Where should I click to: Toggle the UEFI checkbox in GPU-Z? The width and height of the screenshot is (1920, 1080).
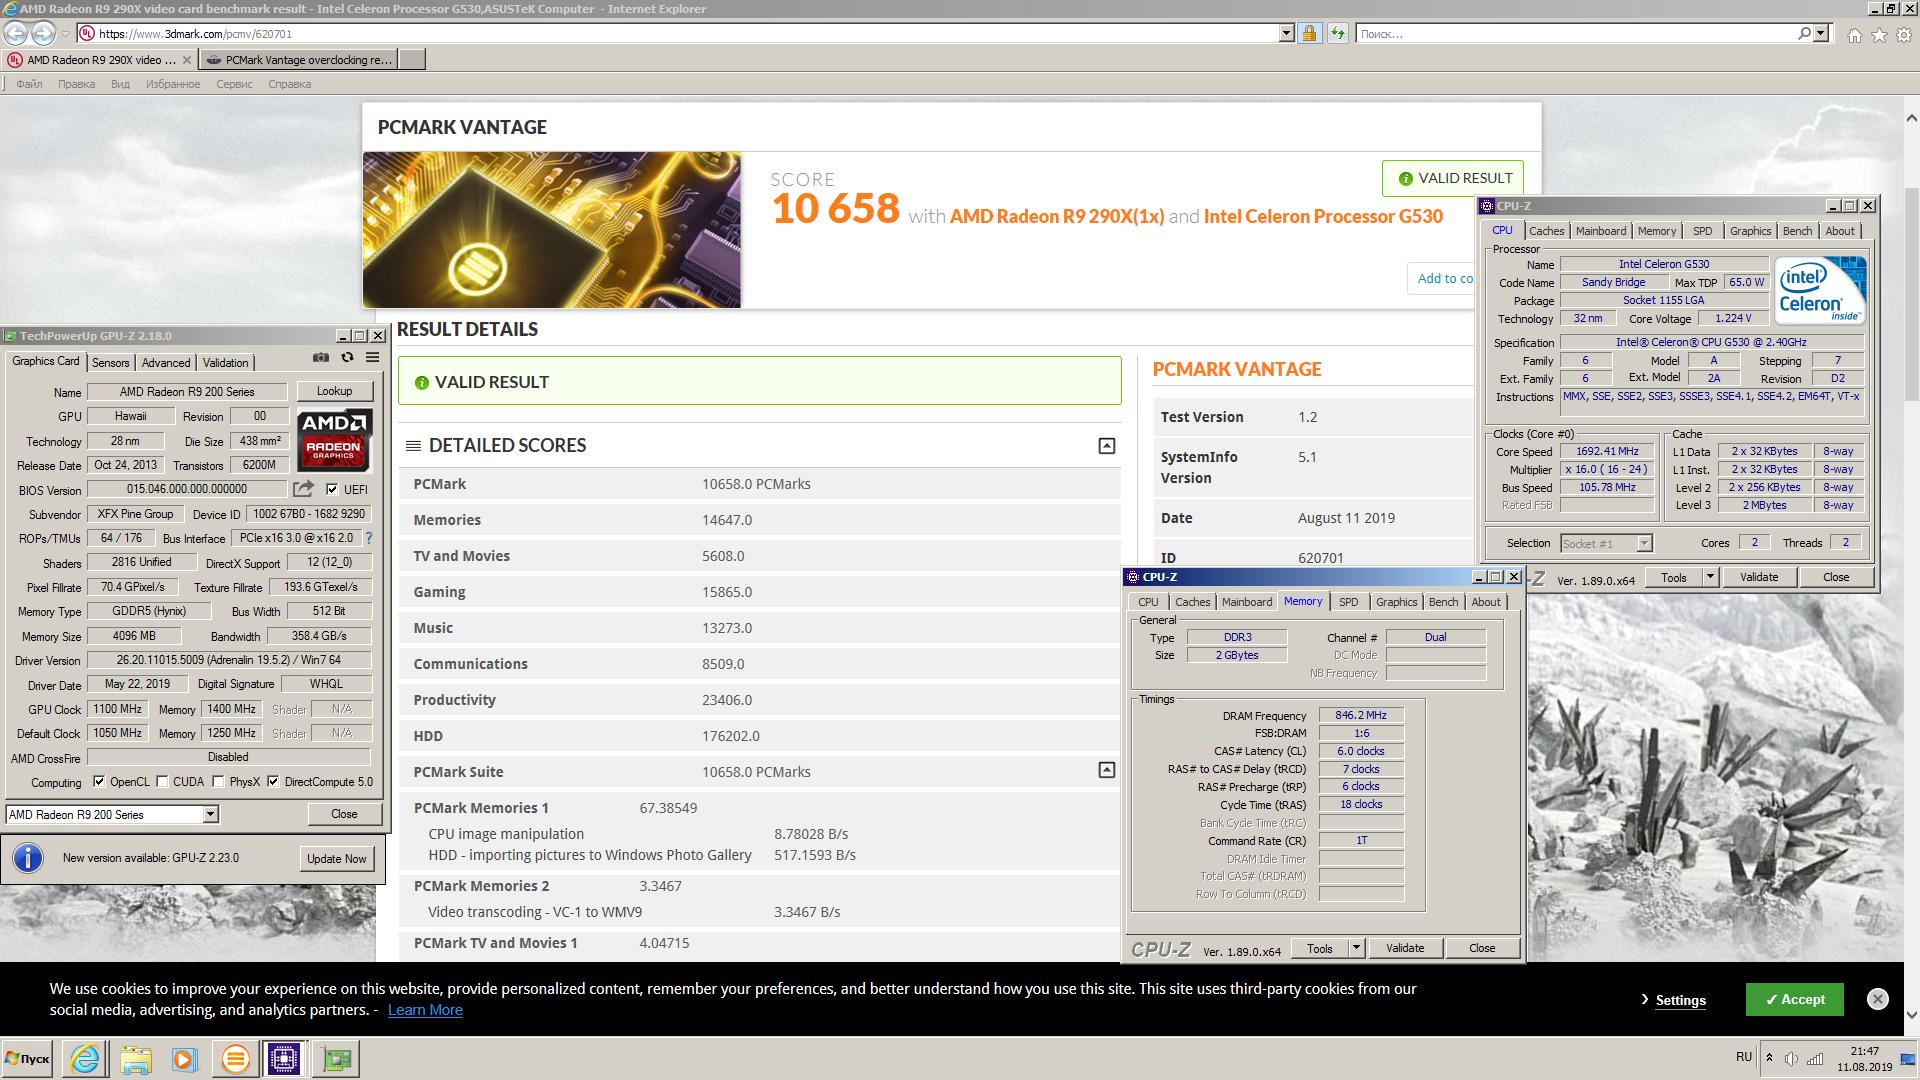click(332, 489)
